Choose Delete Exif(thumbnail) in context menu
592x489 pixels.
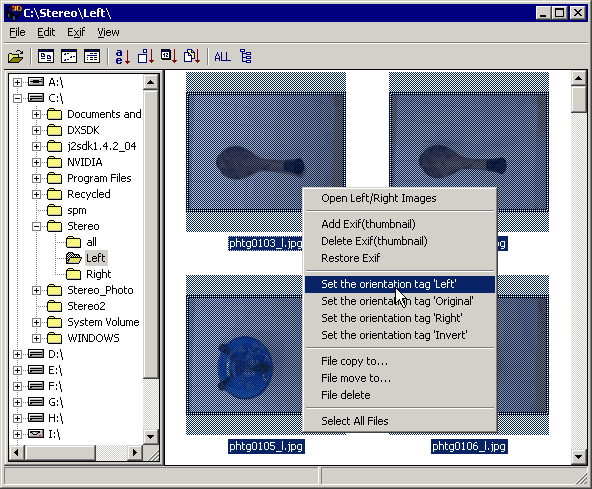pyautogui.click(x=400, y=241)
